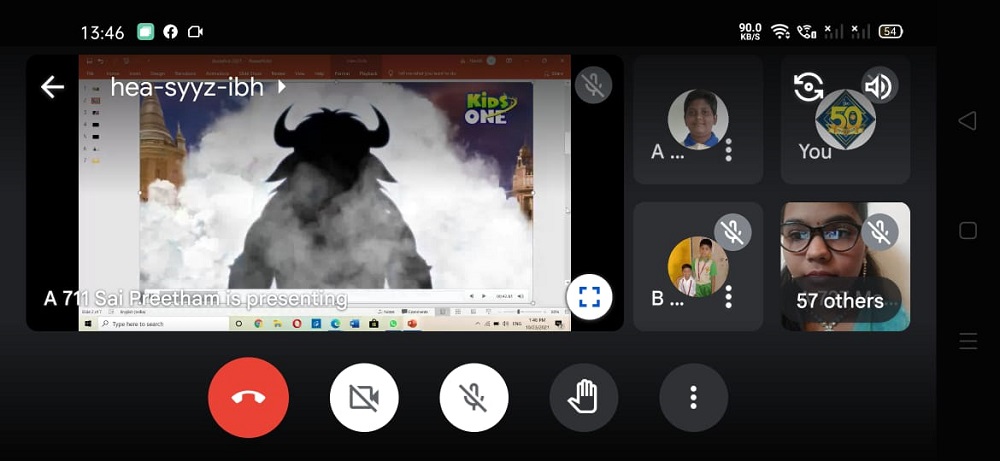The height and width of the screenshot is (461, 1000).
Task: Go back using the top-left arrow
Action: [x=52, y=87]
